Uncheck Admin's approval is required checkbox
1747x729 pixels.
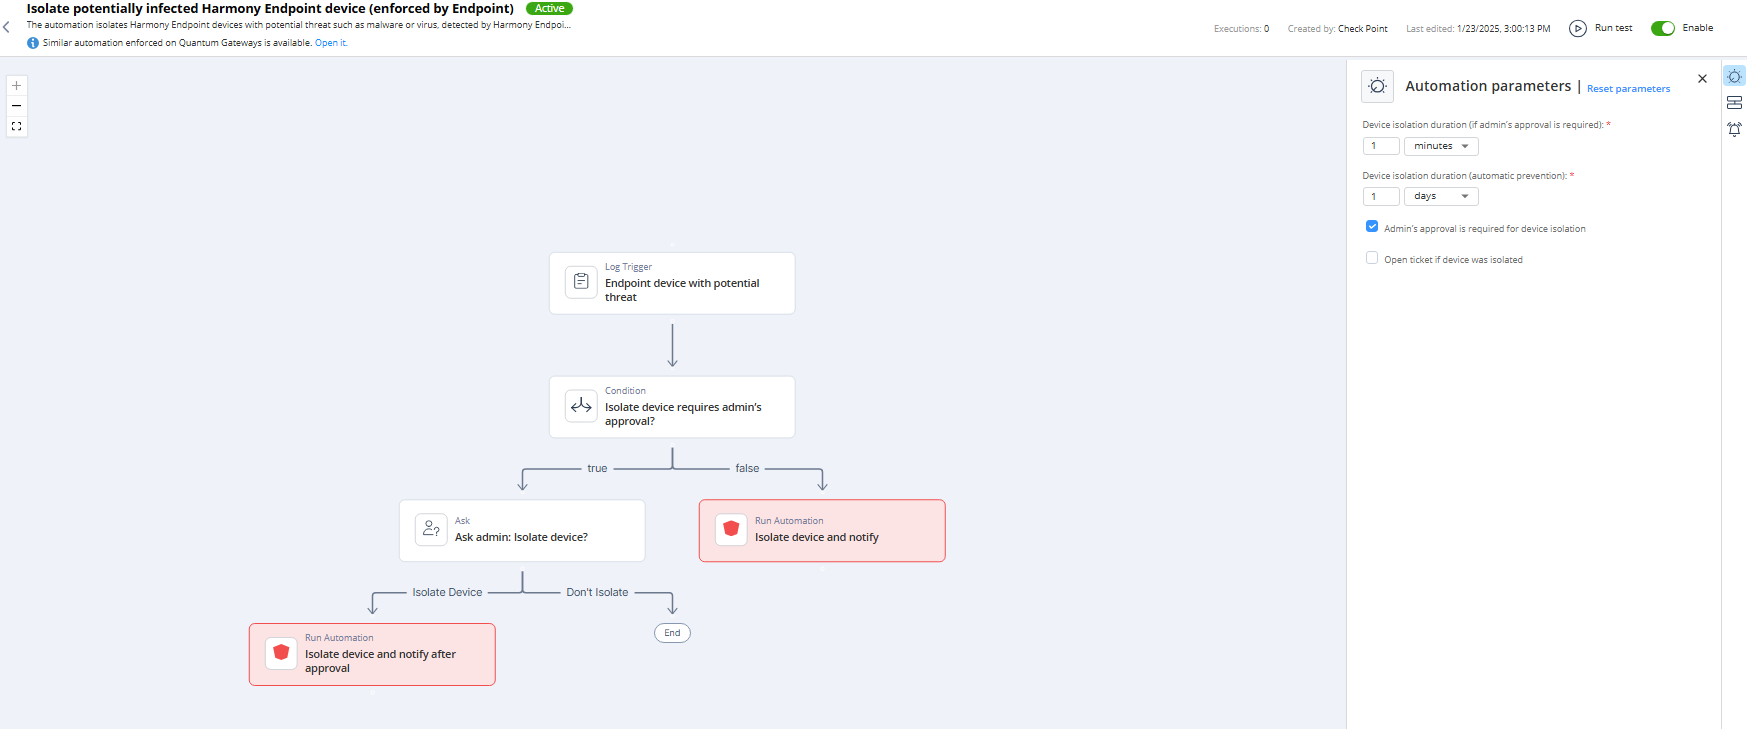click(x=1372, y=227)
